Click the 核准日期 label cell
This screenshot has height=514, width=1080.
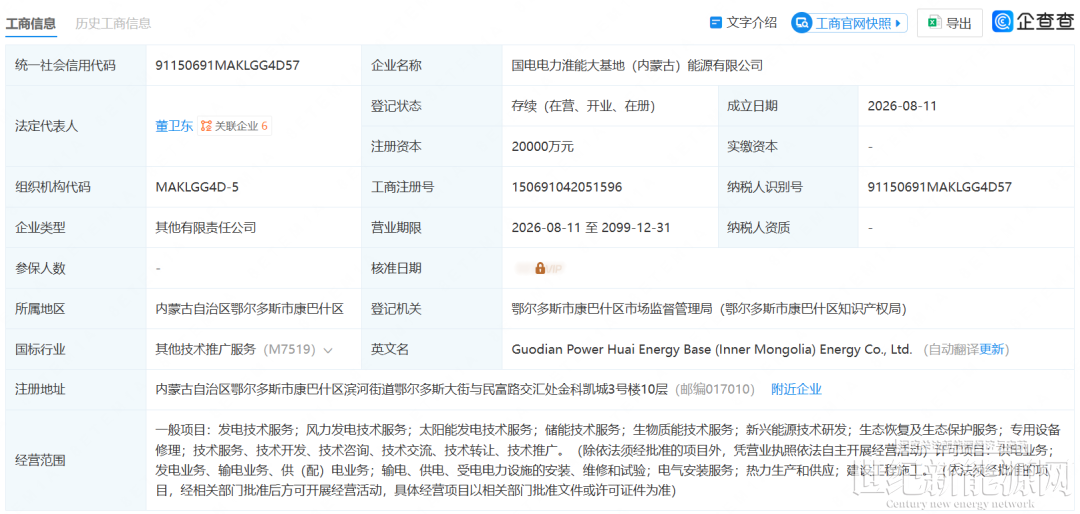pos(432,268)
